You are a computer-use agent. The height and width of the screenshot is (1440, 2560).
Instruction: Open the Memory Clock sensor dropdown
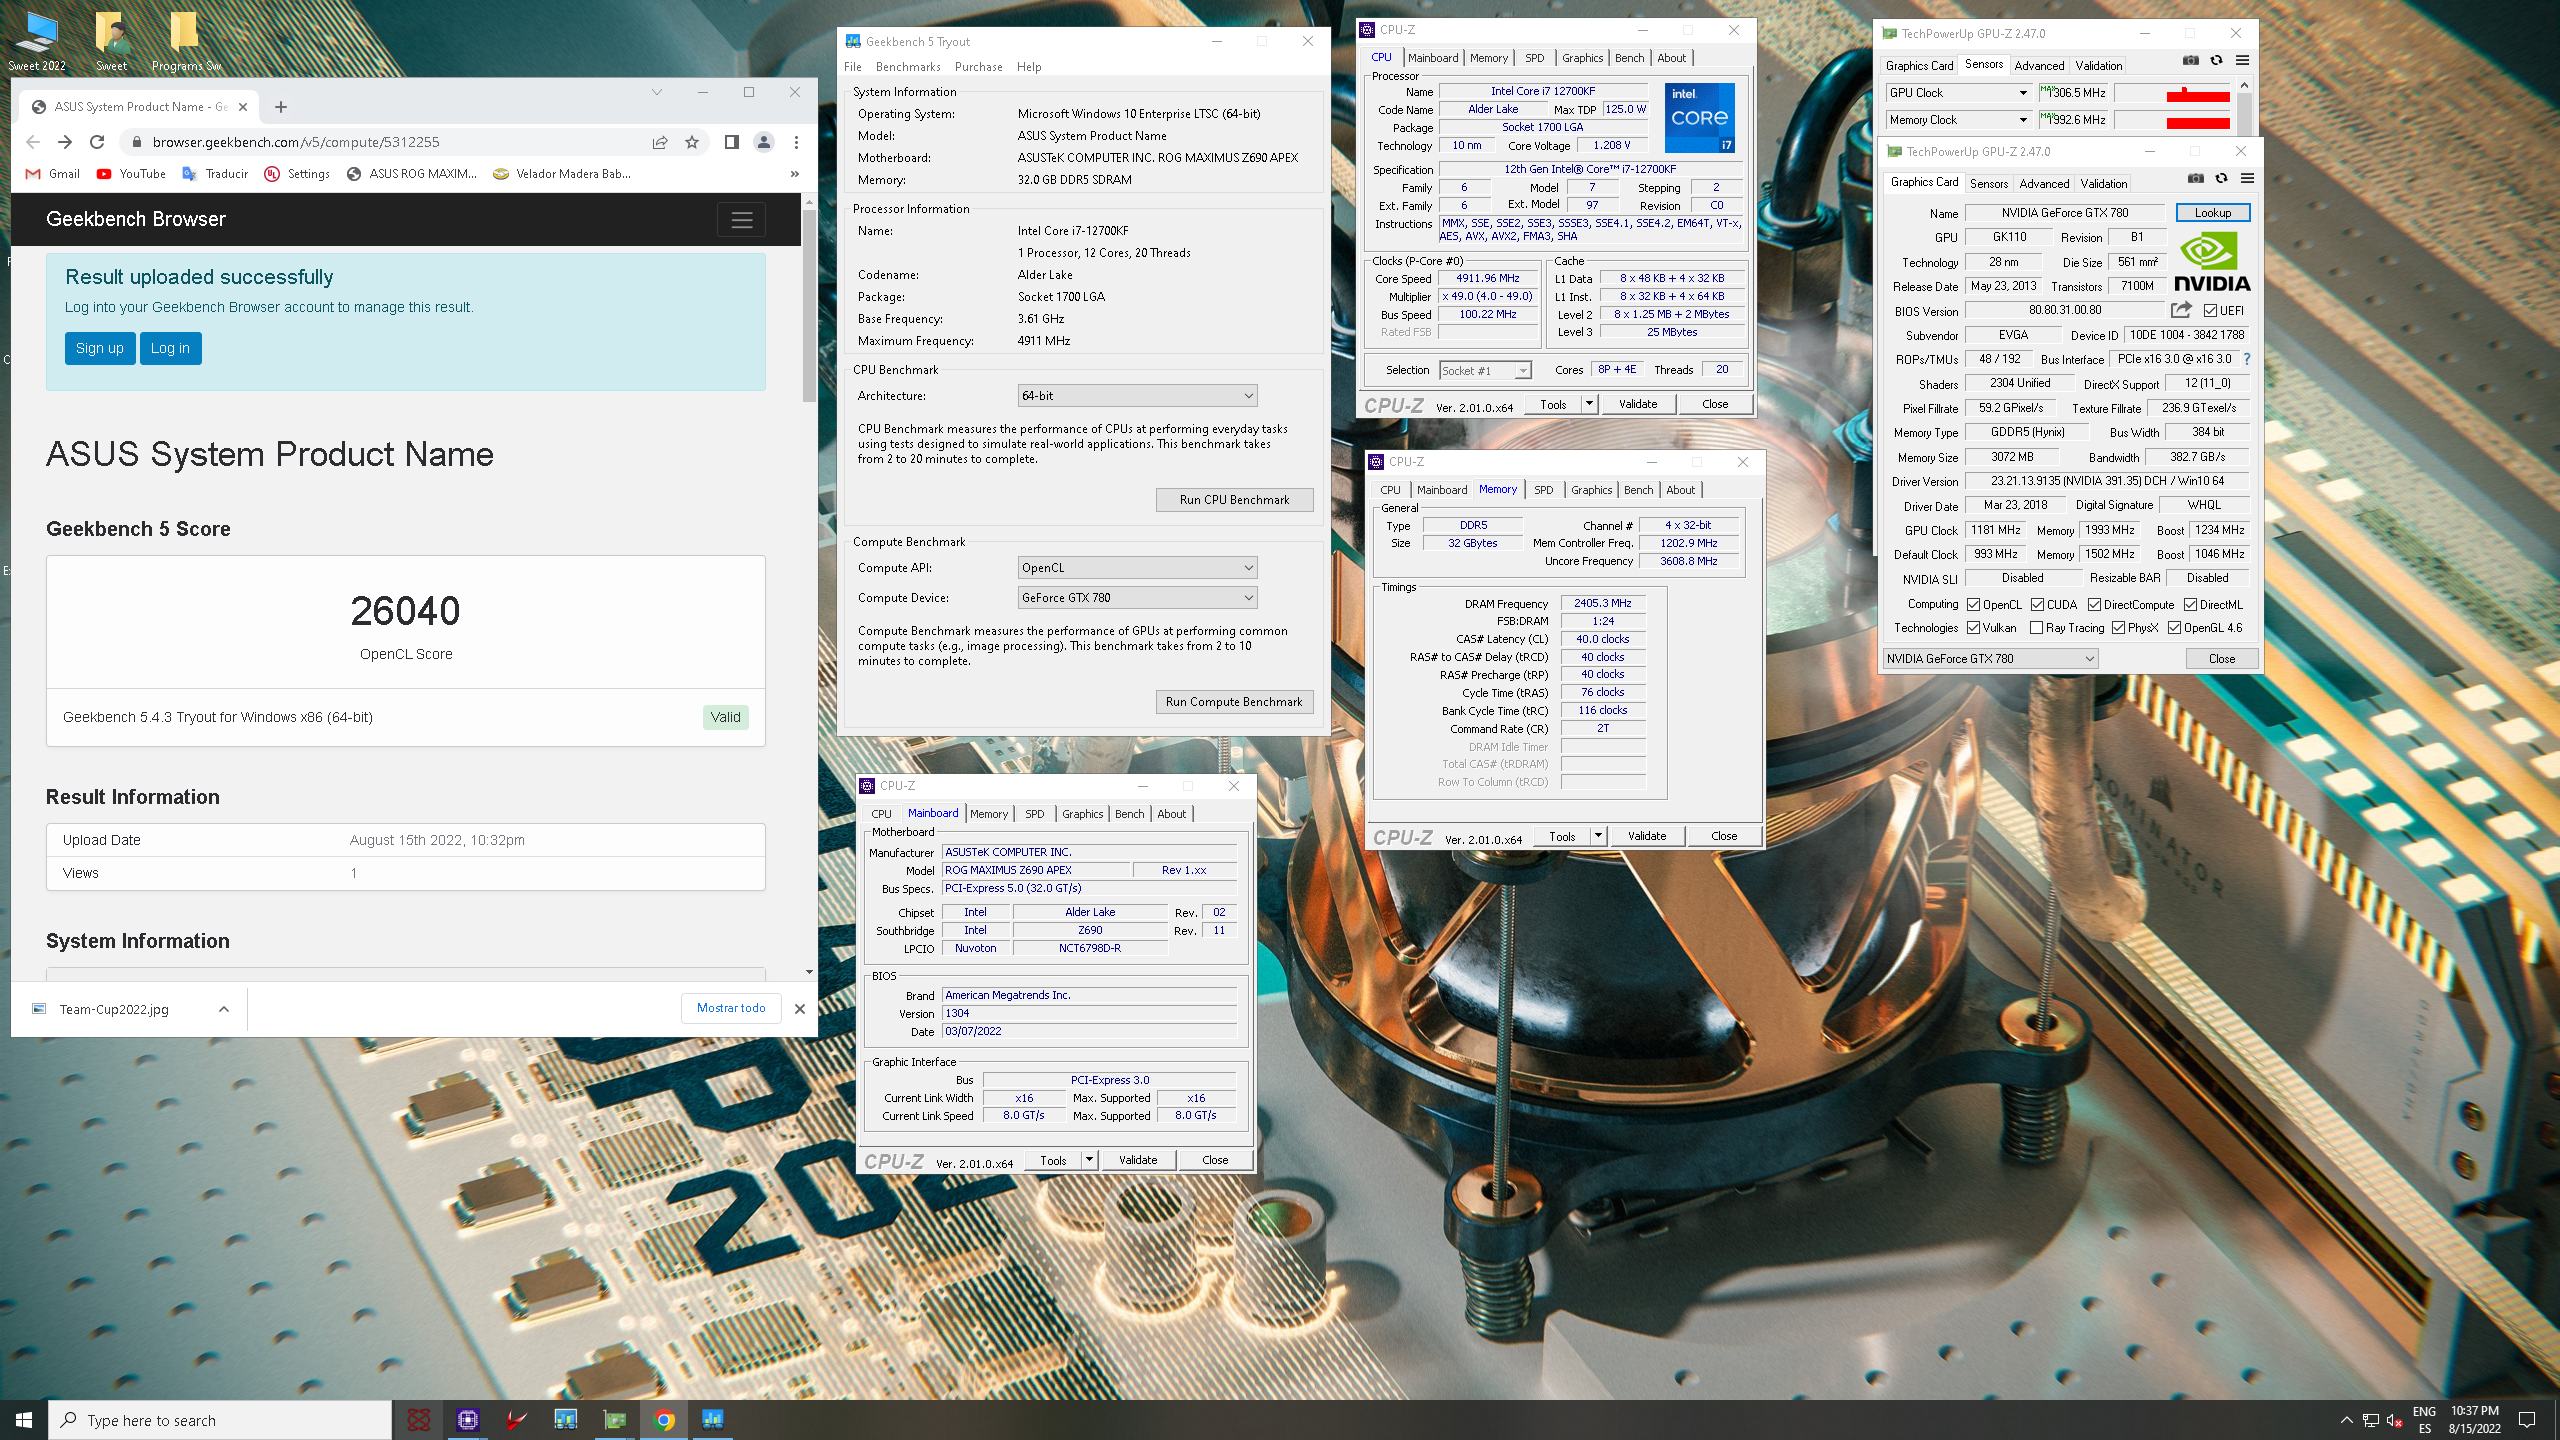[x=1958, y=120]
